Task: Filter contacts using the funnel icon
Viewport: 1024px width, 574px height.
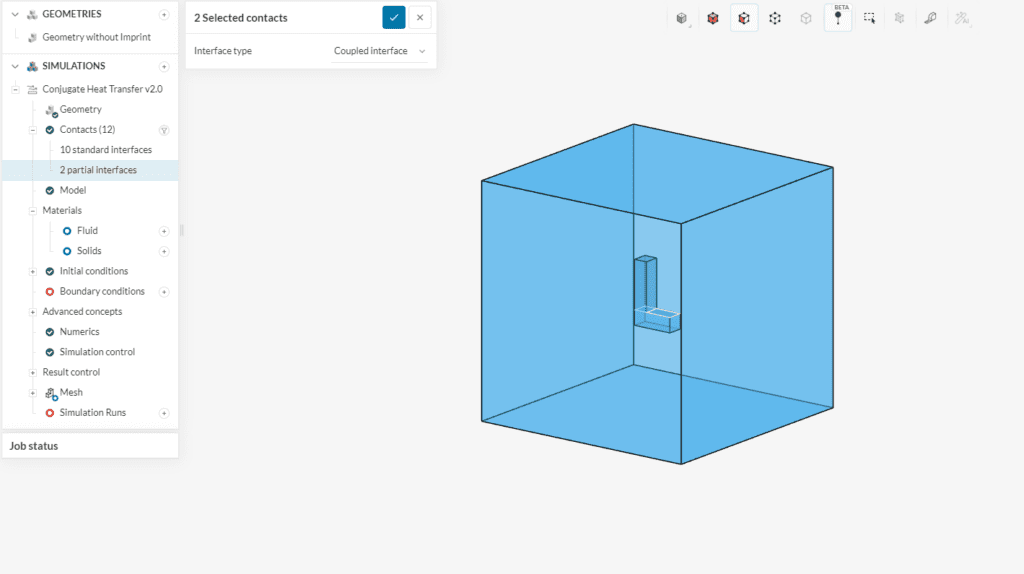Action: coord(164,130)
